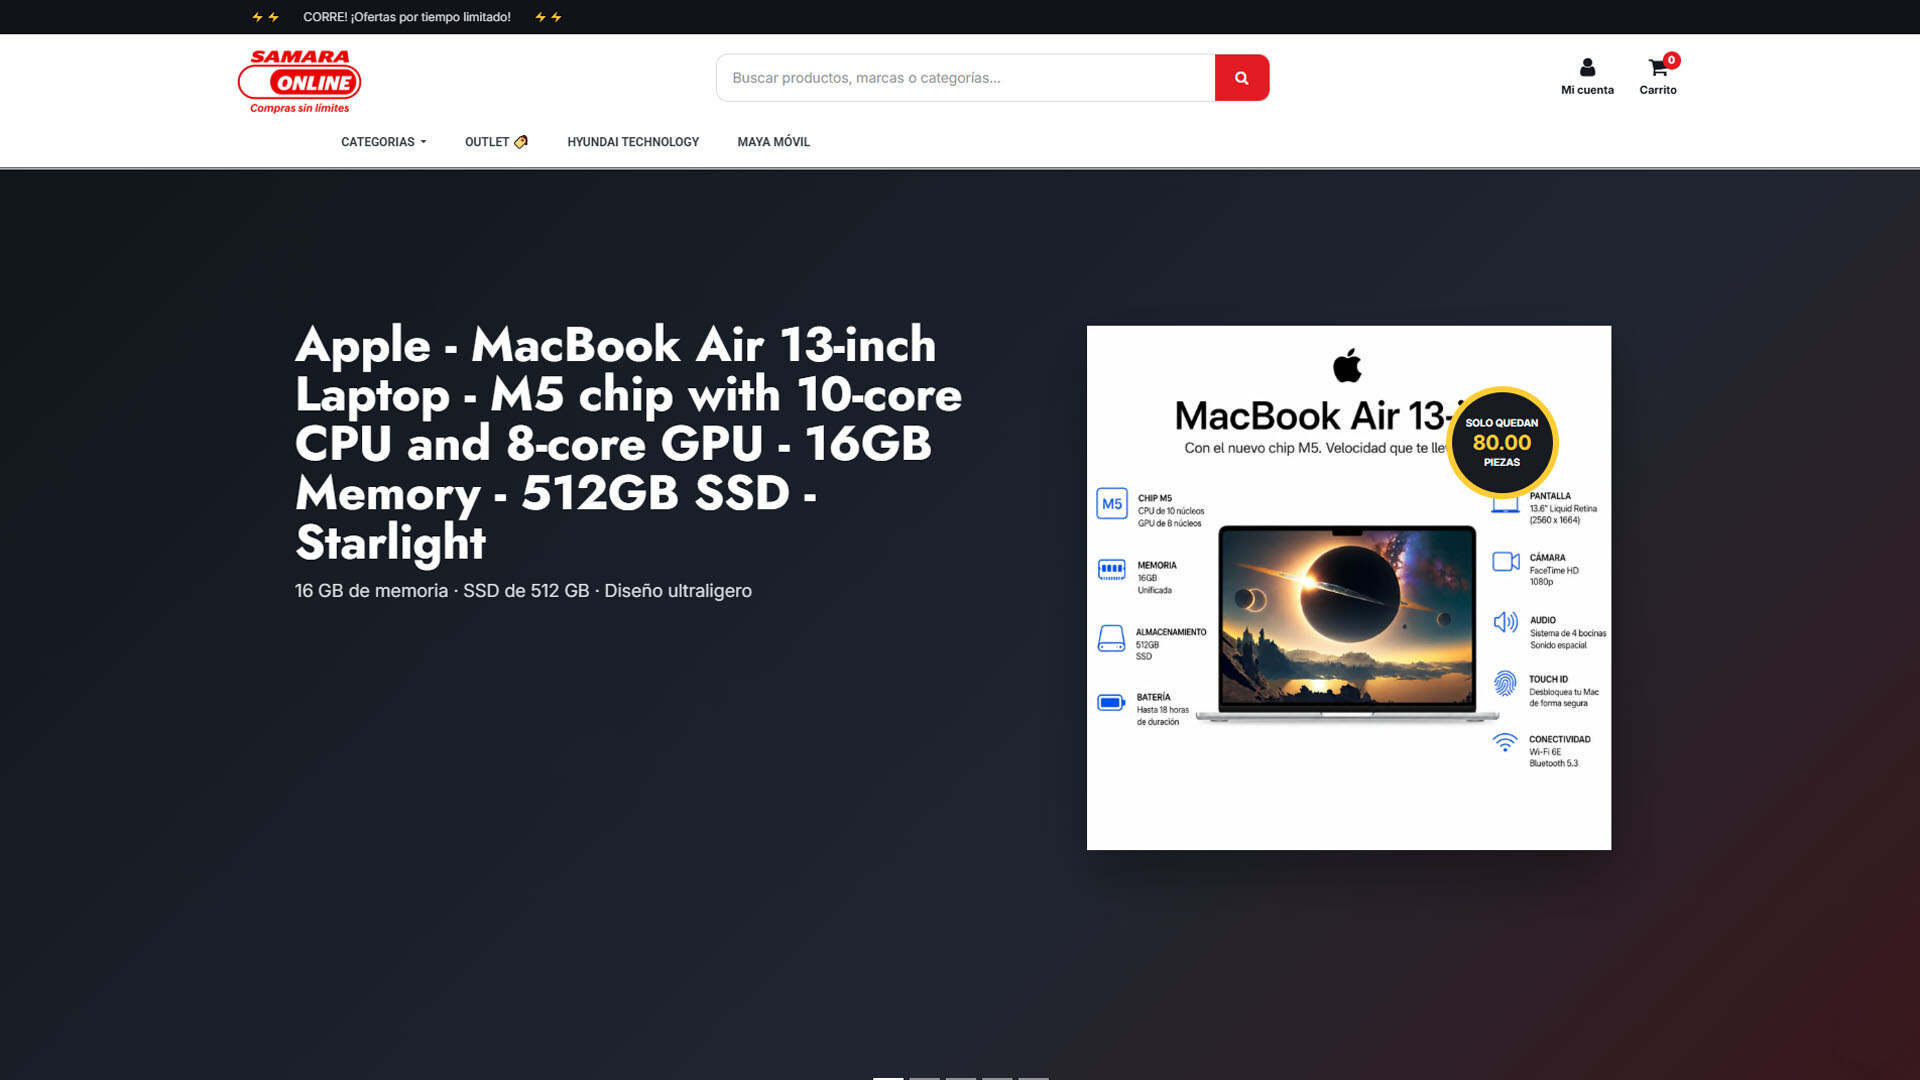Click the 'CORRE! ¡Ofertas por tiempo limitado!' banner text

coord(407,17)
